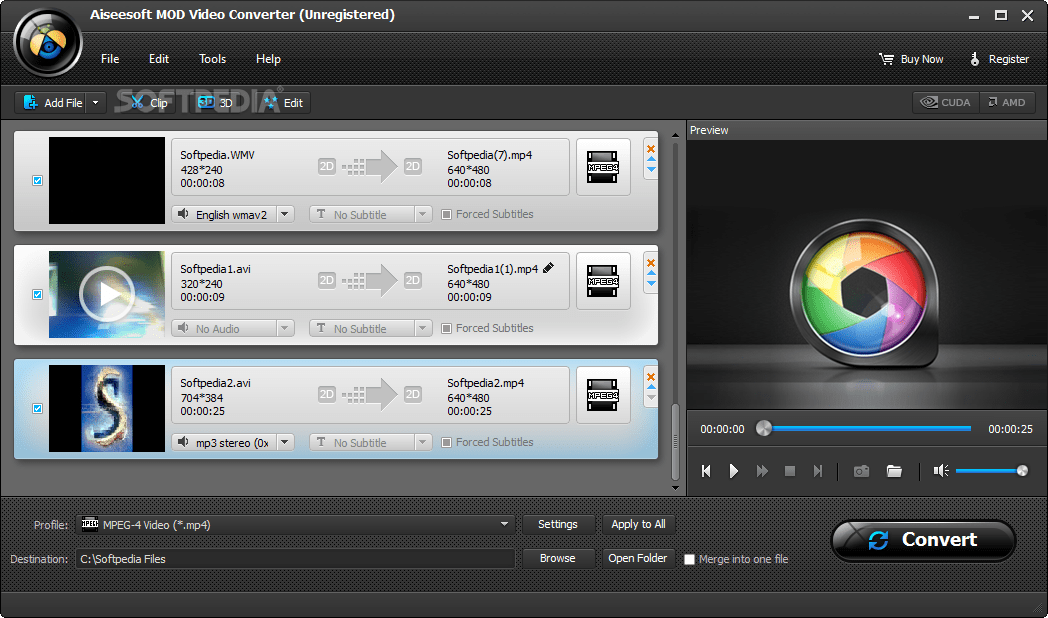Screen dimensions: 1048x618
Task: Enable CUDA acceleration
Action: tap(944, 101)
